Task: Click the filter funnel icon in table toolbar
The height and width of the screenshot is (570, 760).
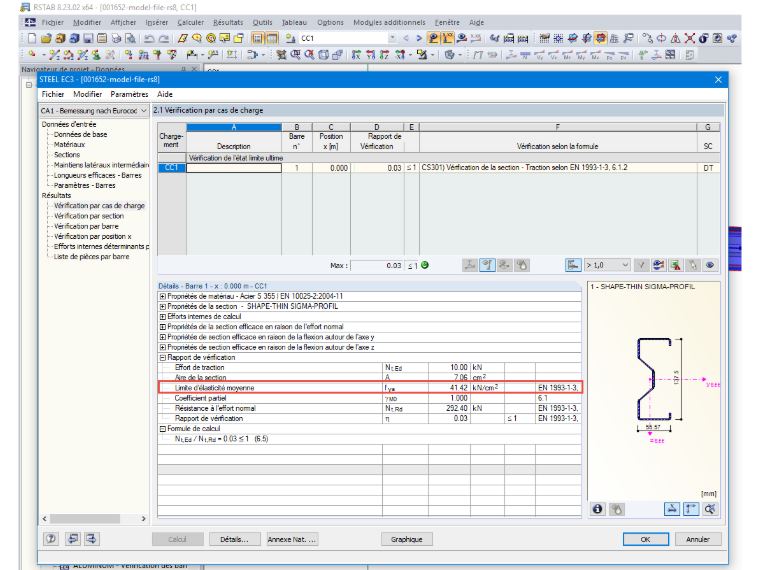Action: tap(641, 265)
